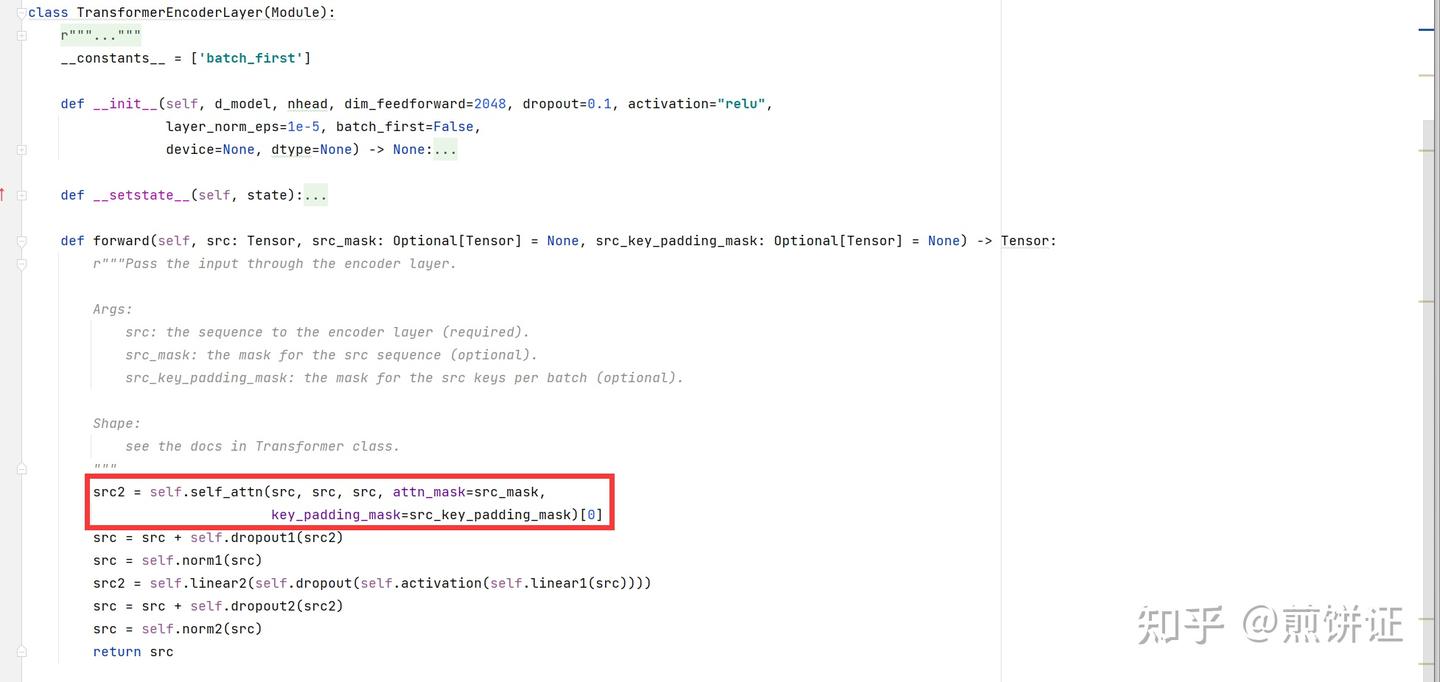Click folded ellipsis after '-> None:'
This screenshot has height=682, width=1440.
[x=445, y=149]
